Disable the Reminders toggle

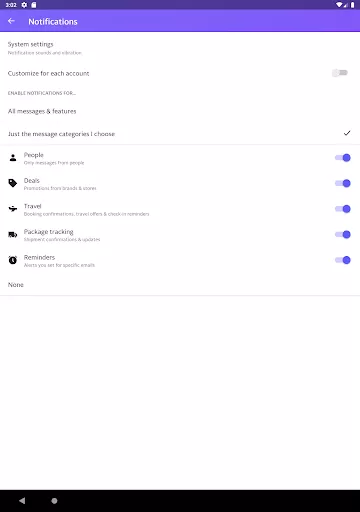[343, 260]
